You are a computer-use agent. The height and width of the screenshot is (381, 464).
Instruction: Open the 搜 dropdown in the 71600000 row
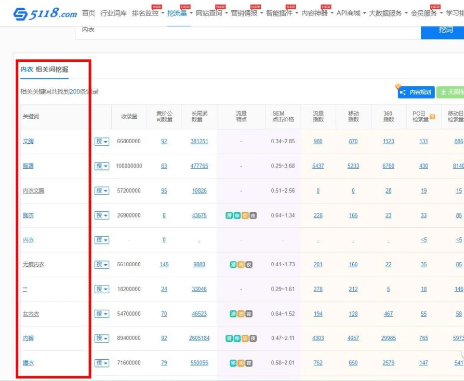[102, 363]
